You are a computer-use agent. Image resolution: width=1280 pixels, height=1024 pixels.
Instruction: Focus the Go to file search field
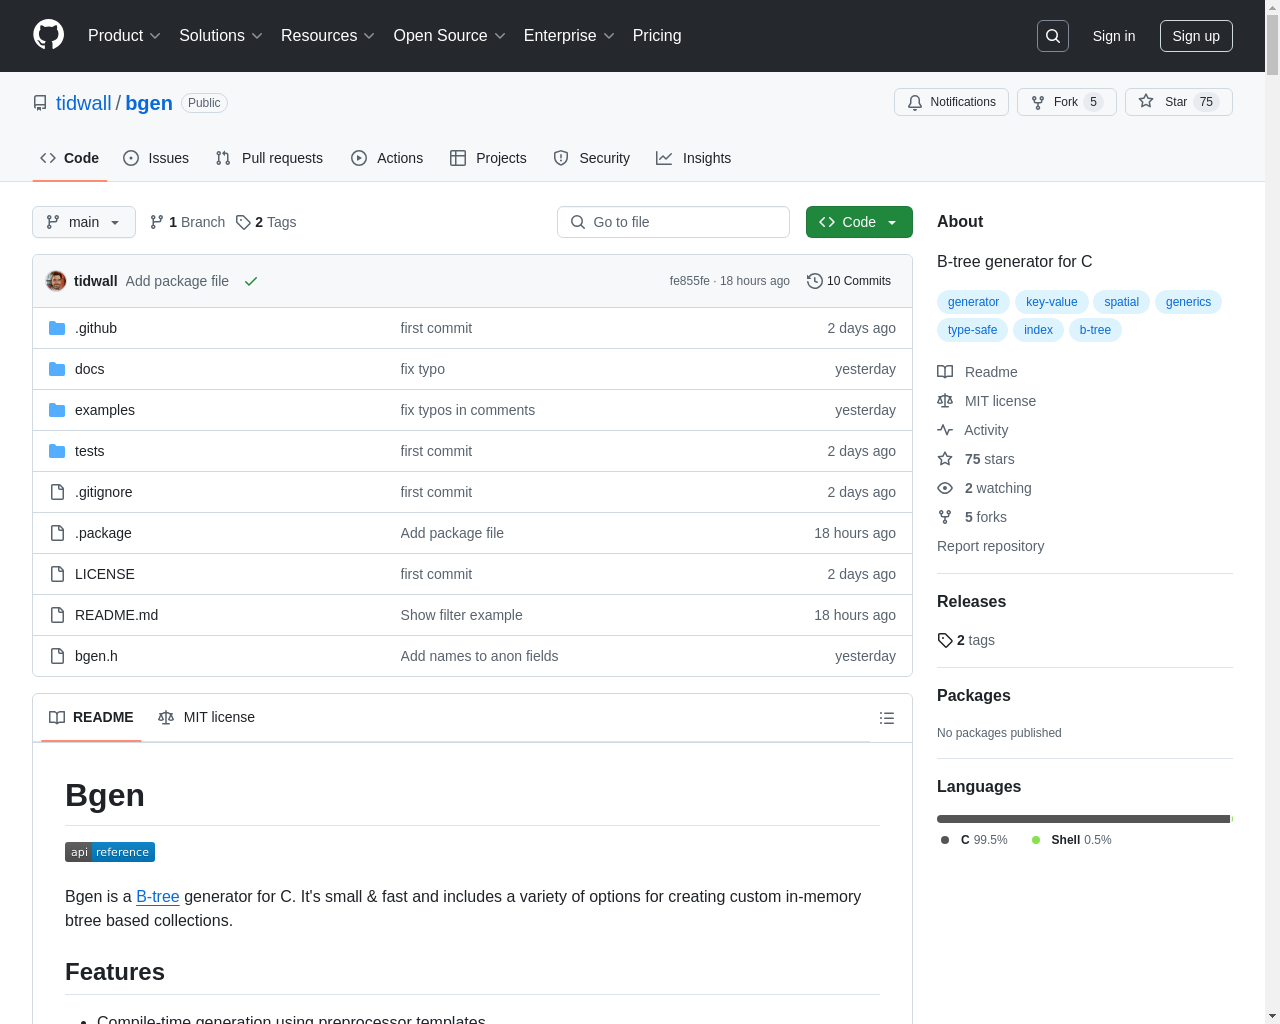pos(673,222)
